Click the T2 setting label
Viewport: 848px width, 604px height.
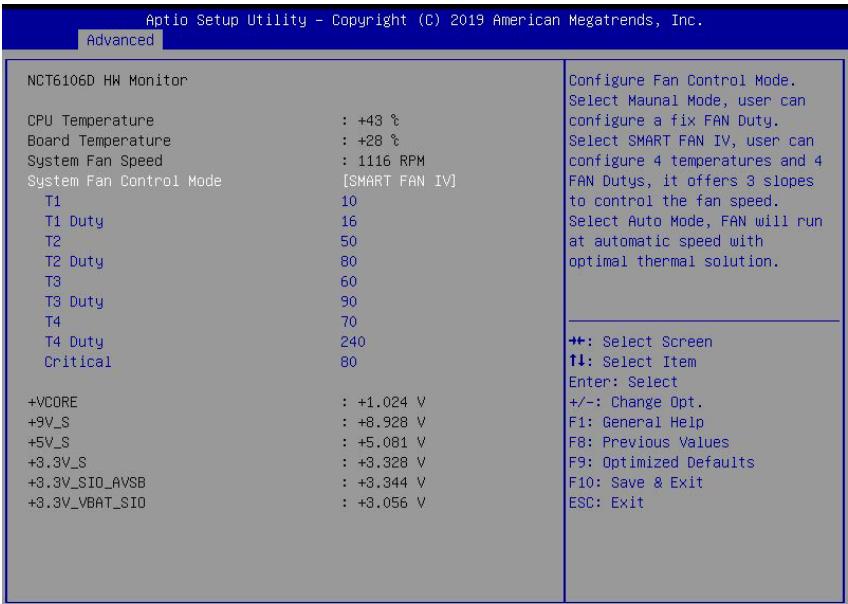[x=53, y=241]
